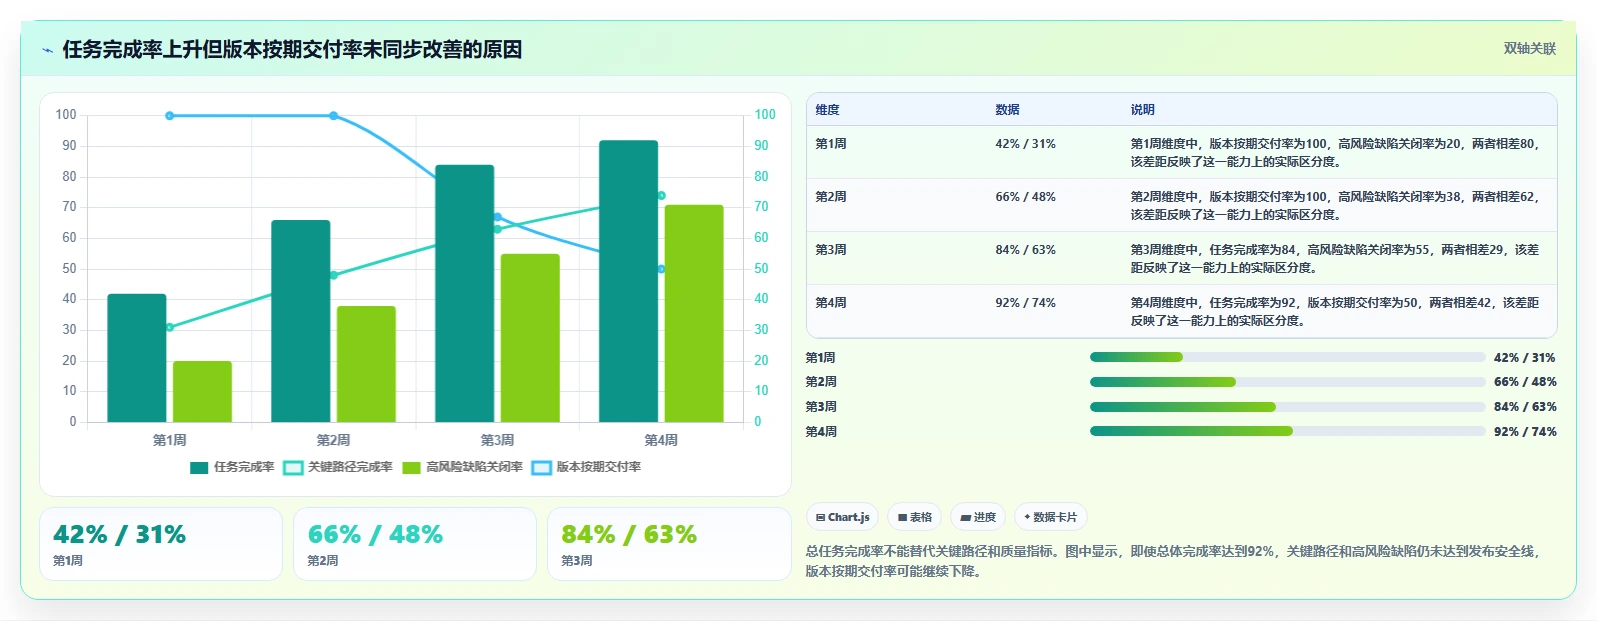Toggle the 高风险缺陷关闭率 legend entry
This screenshot has width=1597, height=621.
462,467
